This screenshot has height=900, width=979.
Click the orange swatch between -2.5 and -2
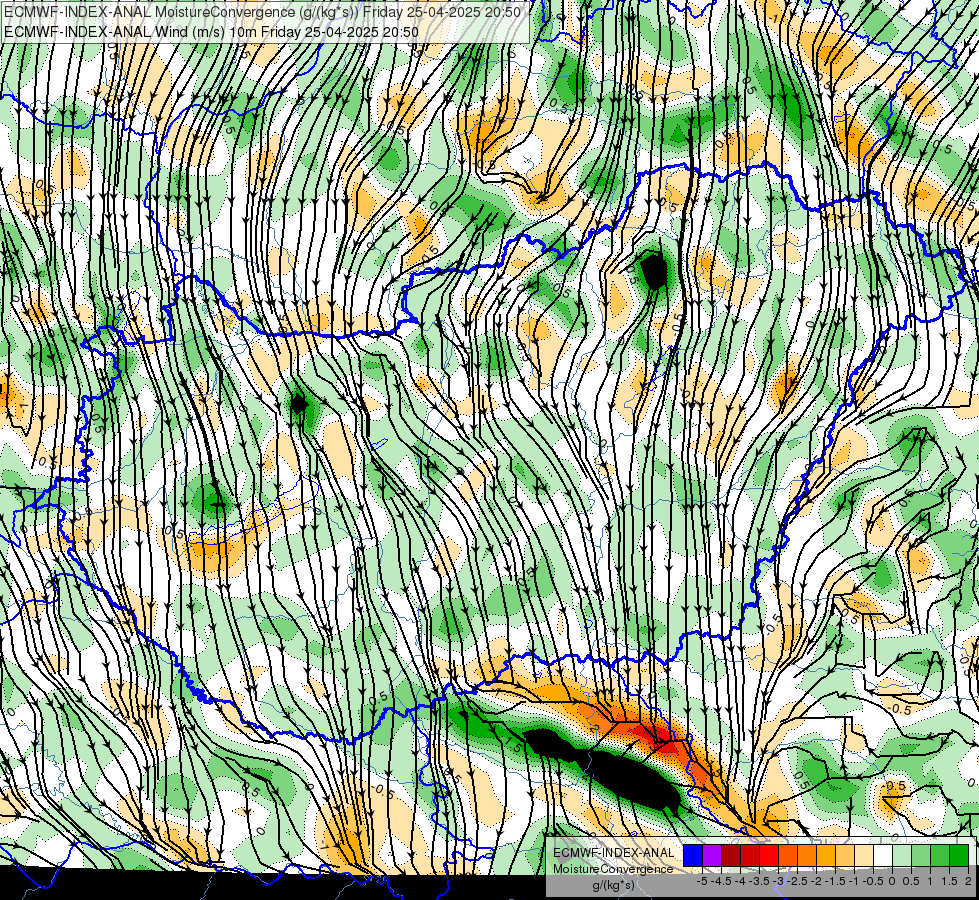807,855
